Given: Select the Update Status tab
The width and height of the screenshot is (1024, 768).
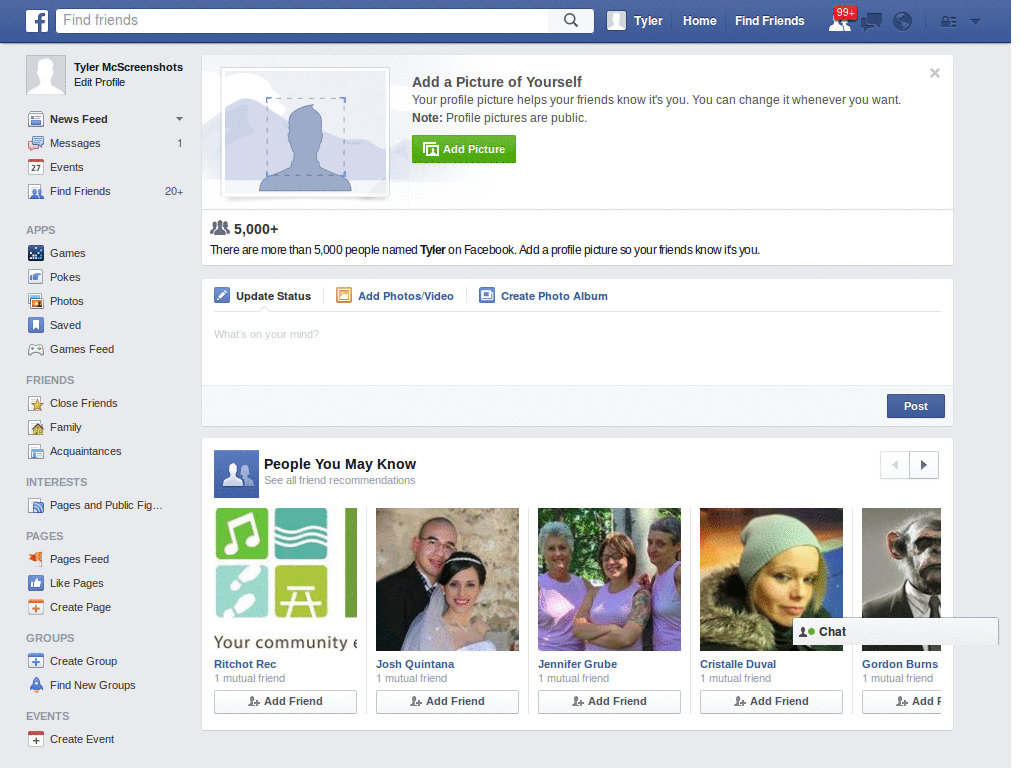Looking at the screenshot, I should [263, 296].
